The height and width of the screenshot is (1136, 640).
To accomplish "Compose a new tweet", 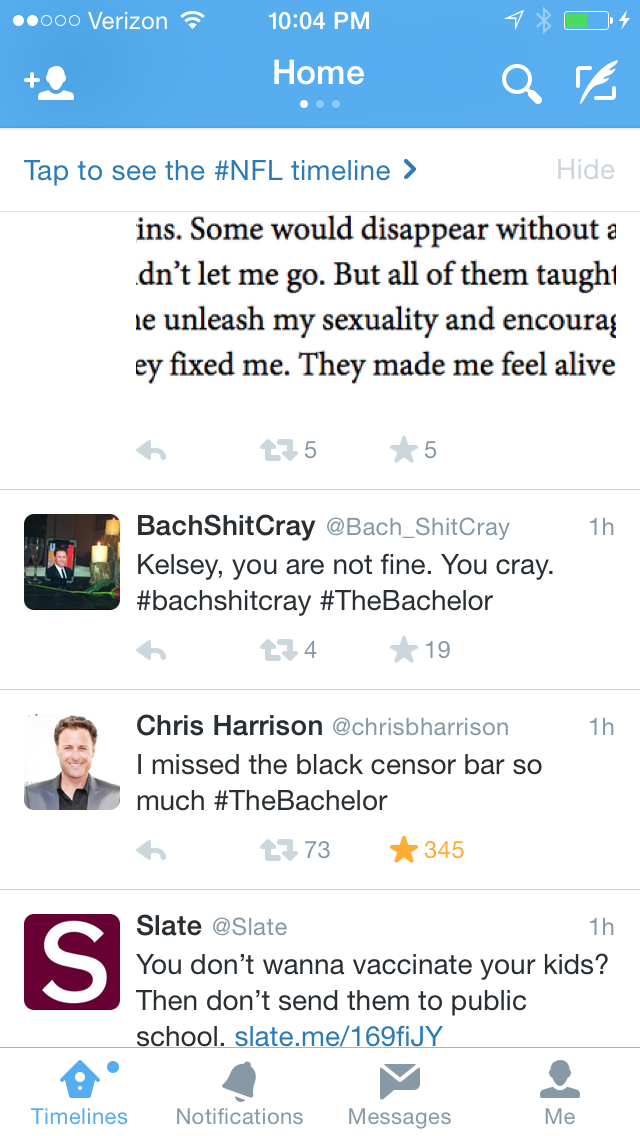I will pyautogui.click(x=596, y=84).
